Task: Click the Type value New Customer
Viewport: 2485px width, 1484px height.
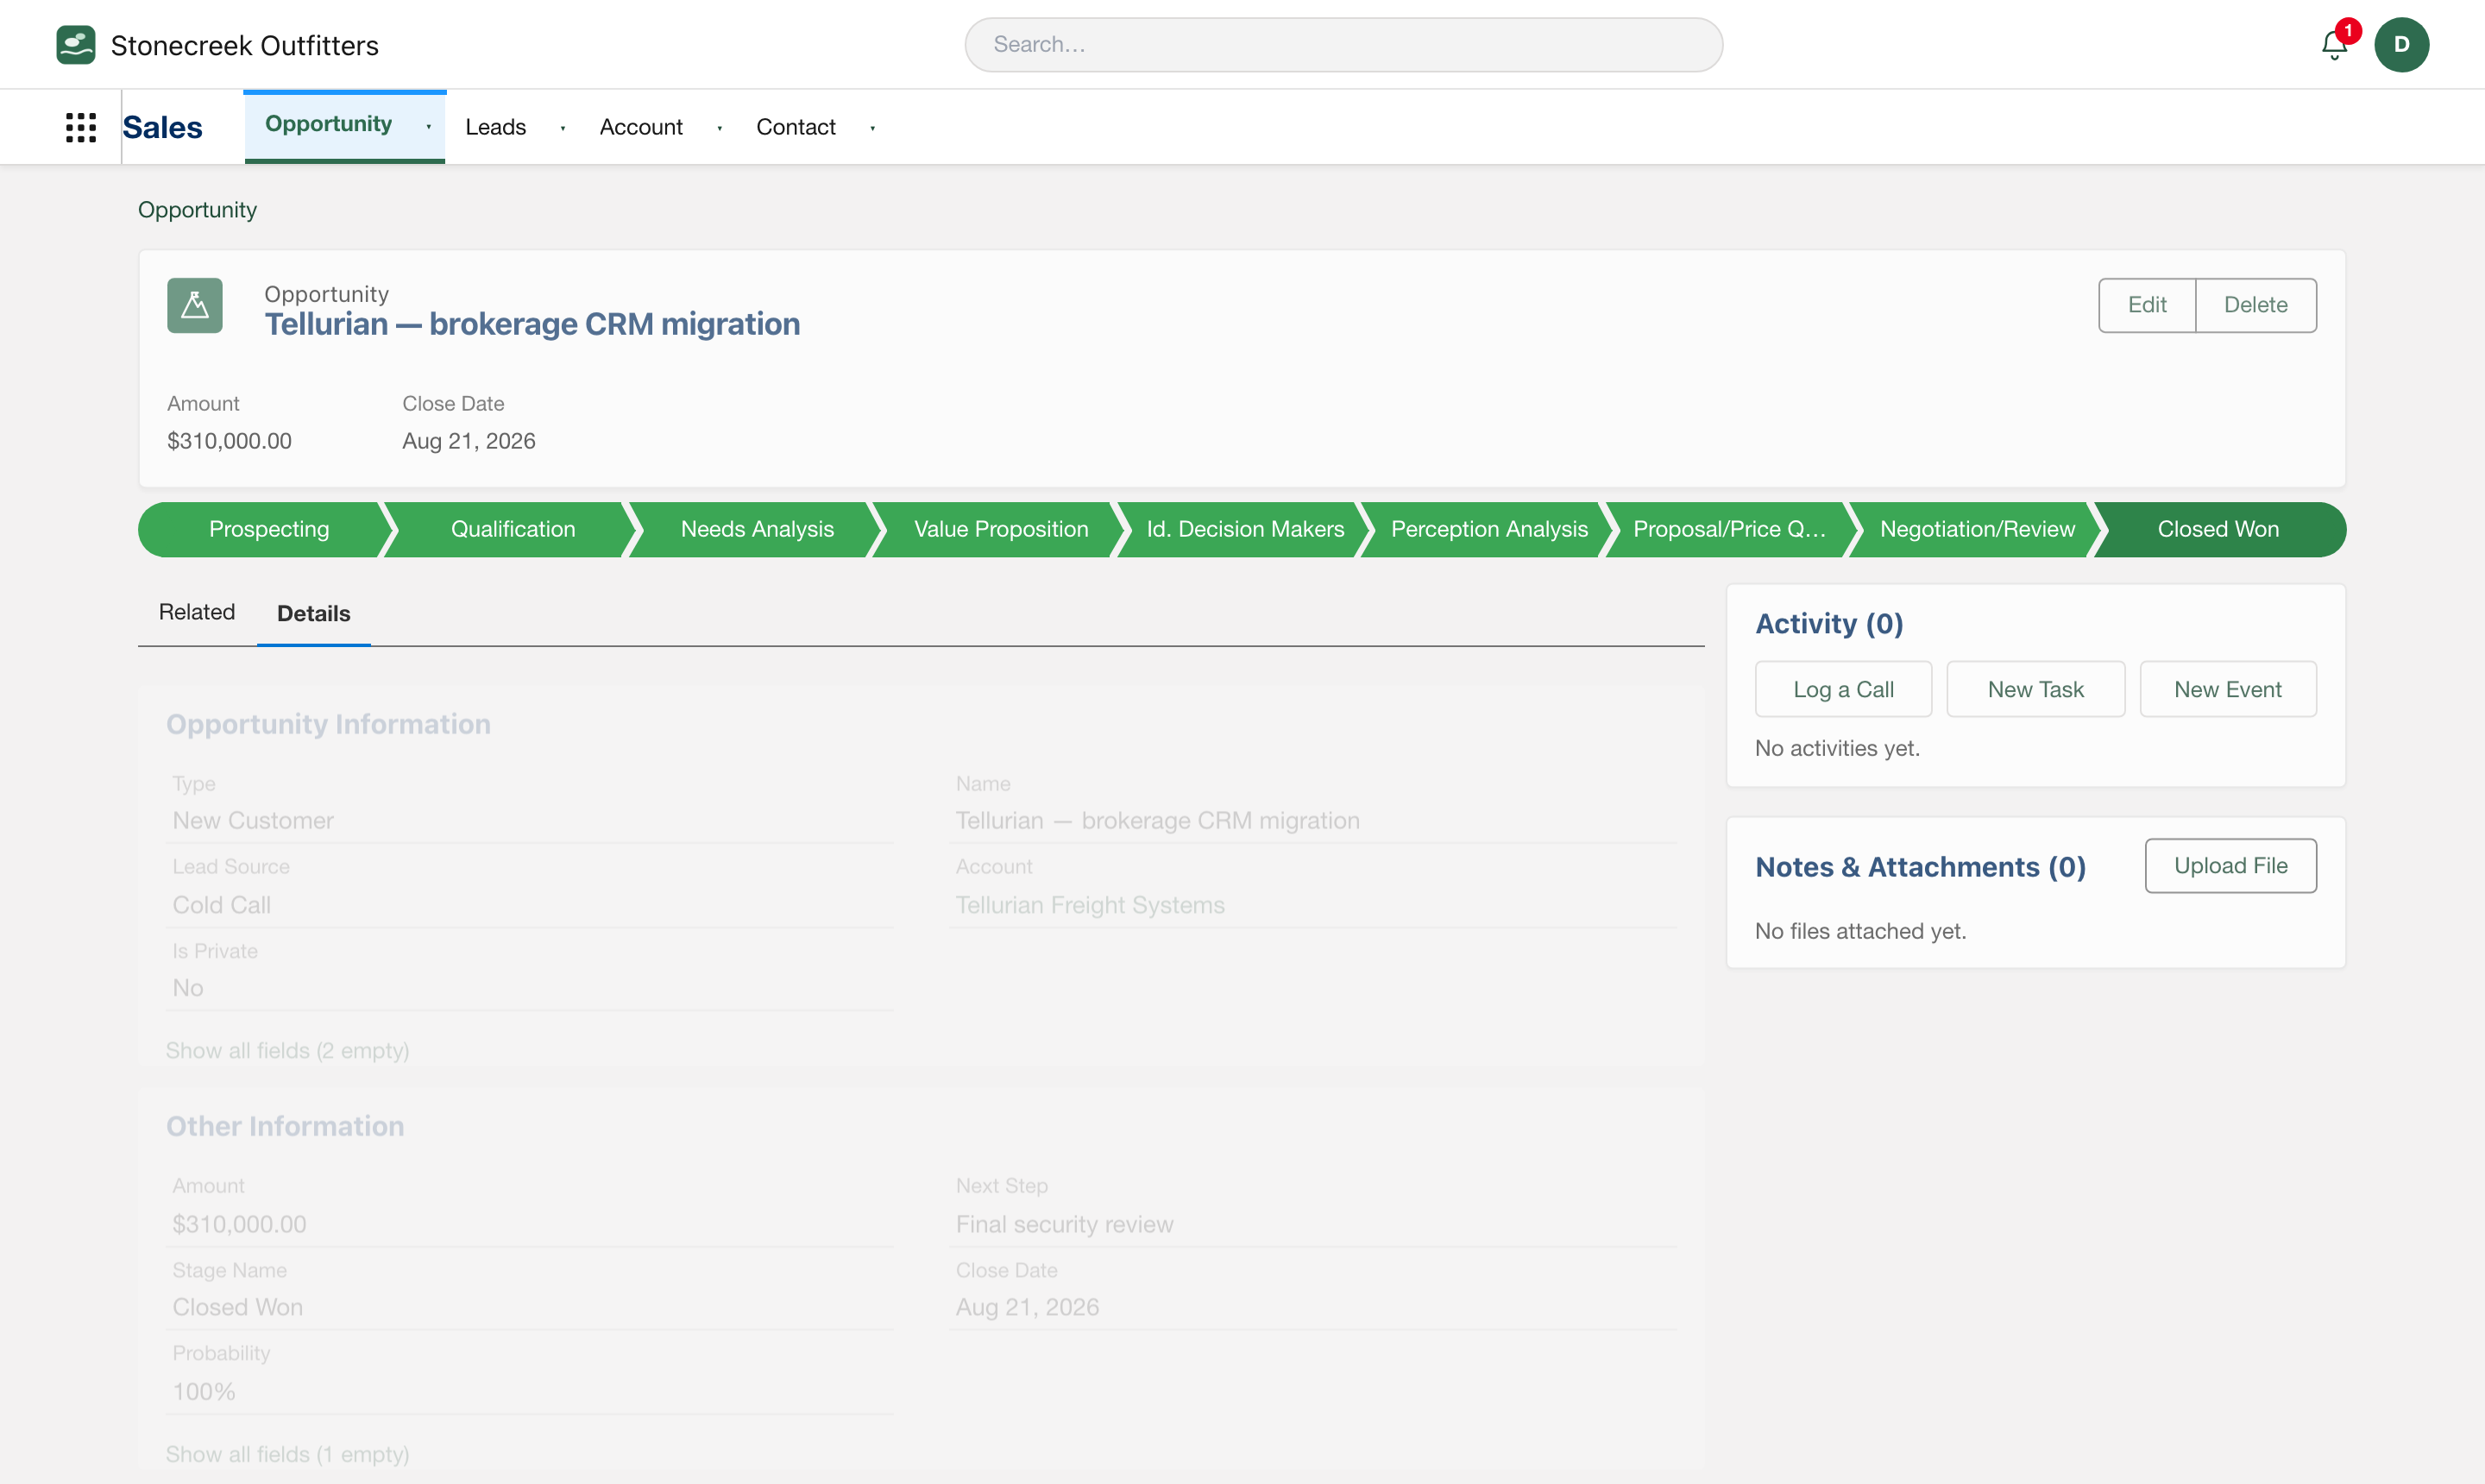Action: [253, 820]
